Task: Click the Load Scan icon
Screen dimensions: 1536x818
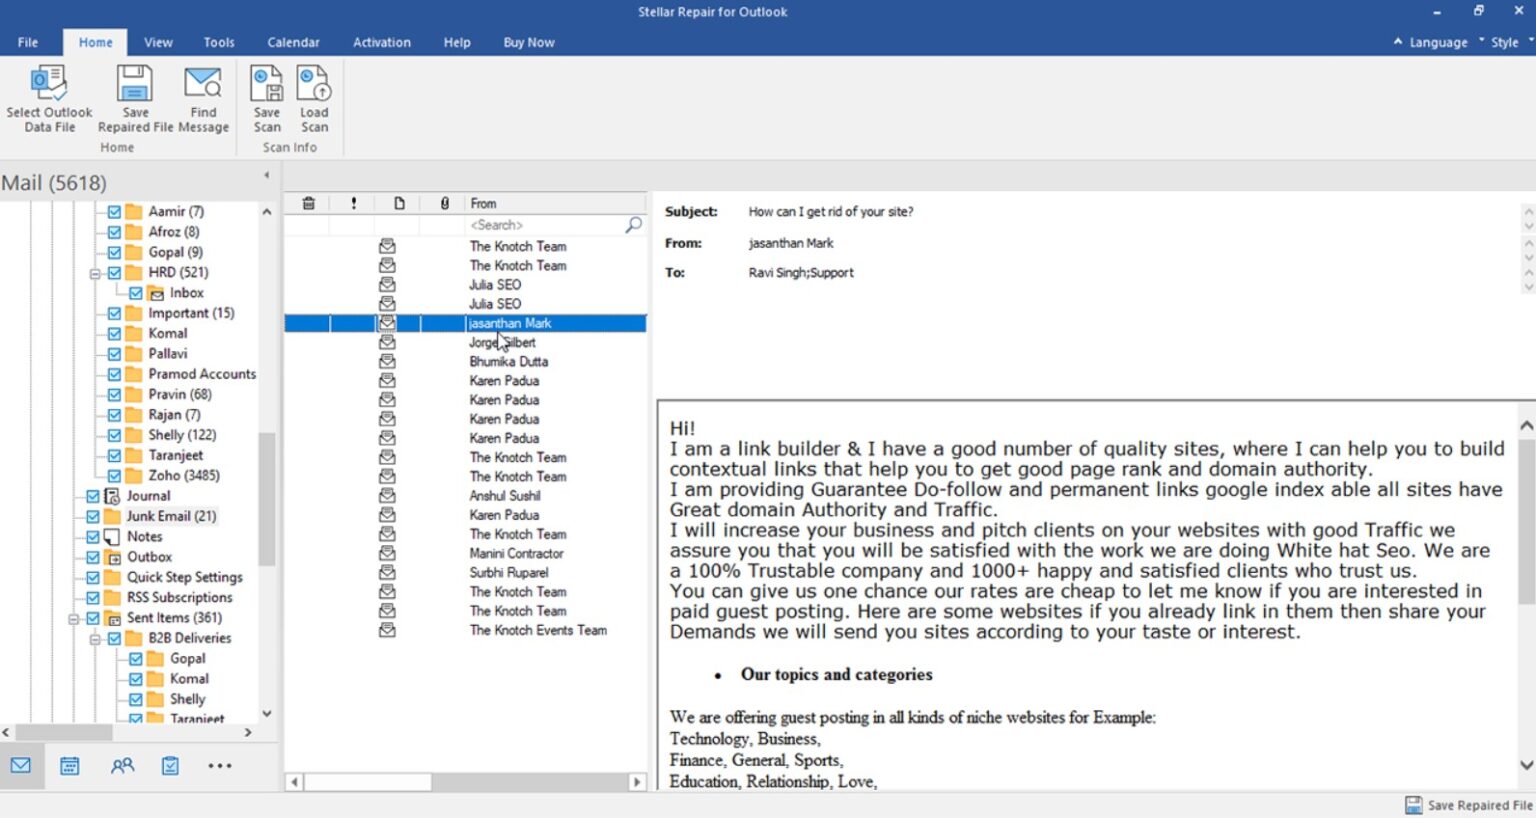Action: (314, 97)
